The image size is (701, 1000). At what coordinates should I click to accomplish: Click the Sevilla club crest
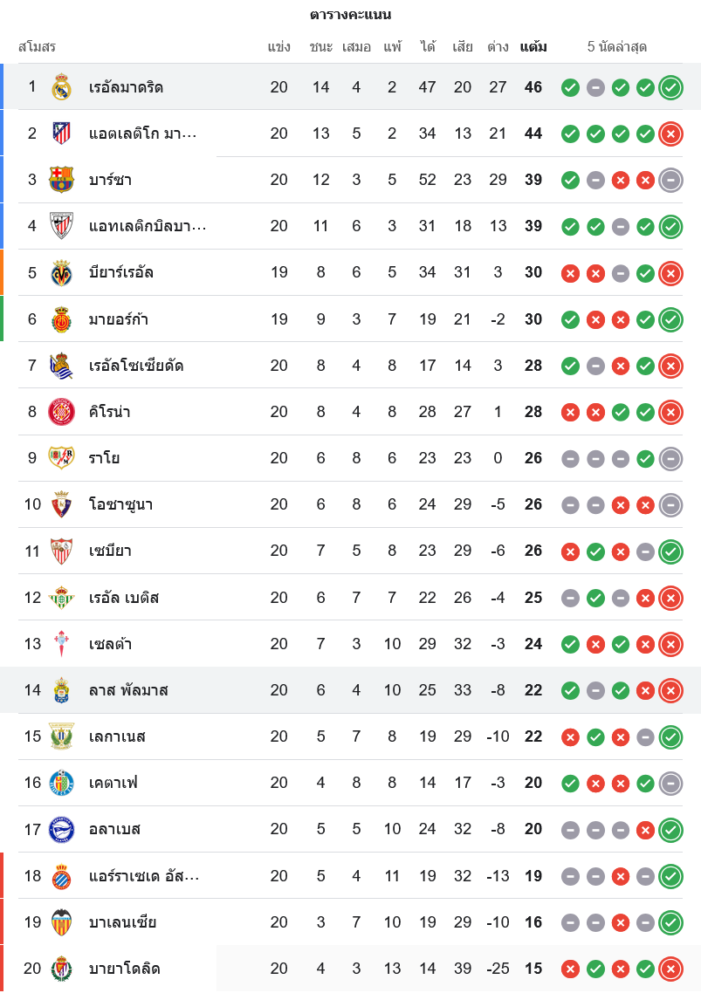(62, 551)
